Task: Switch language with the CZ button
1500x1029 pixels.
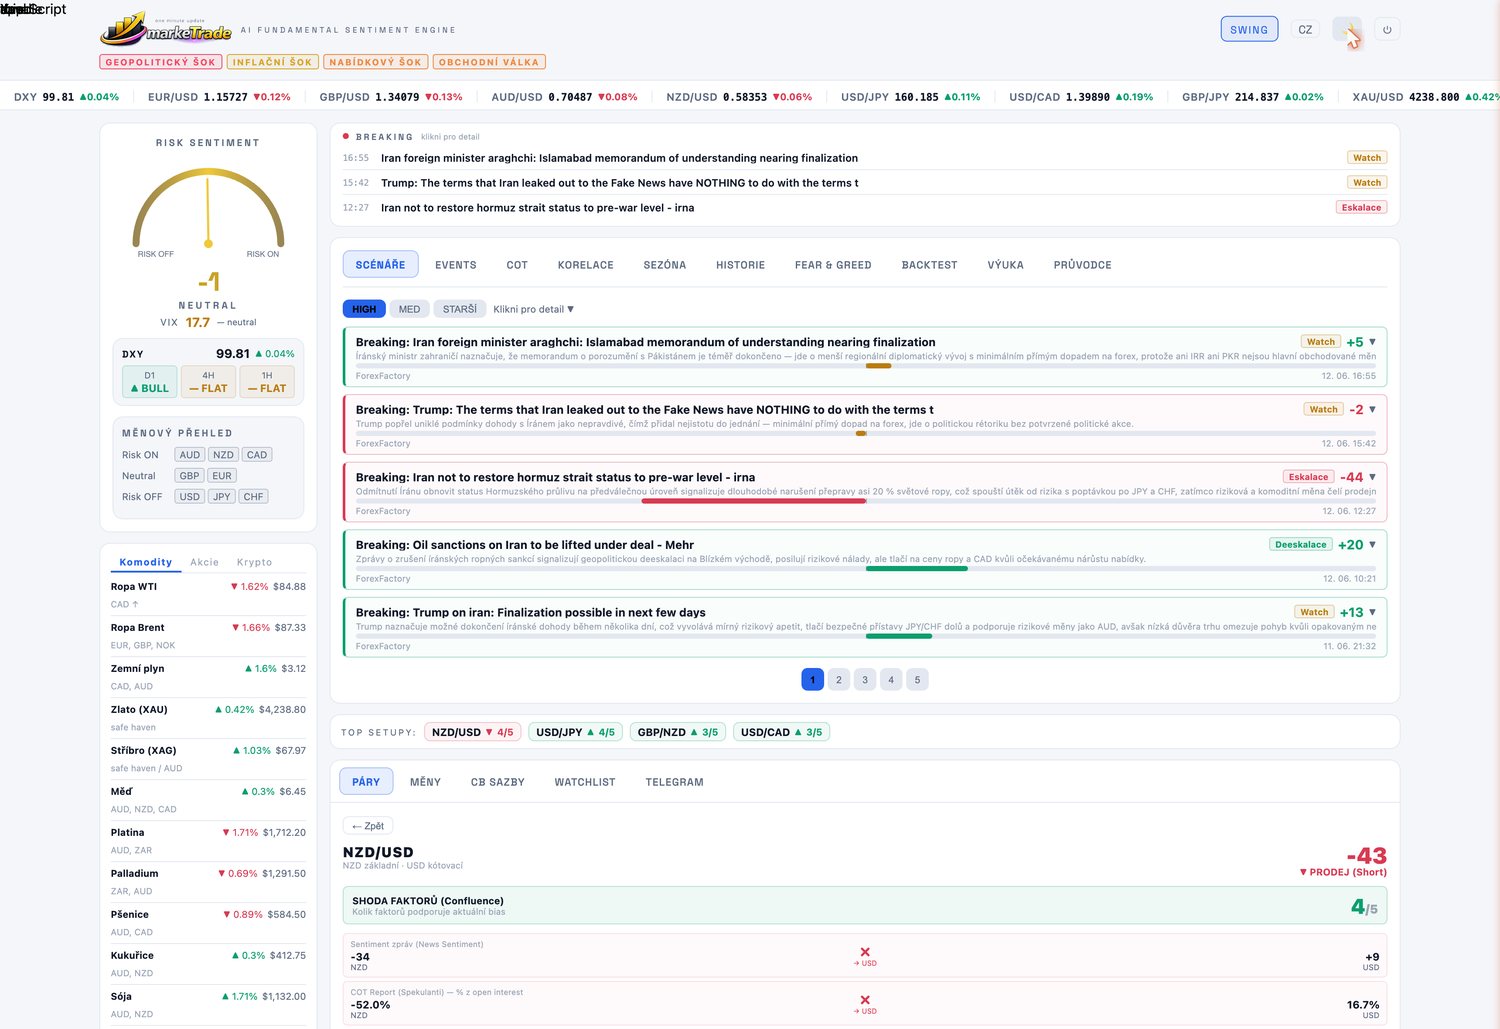Action: (x=1305, y=29)
